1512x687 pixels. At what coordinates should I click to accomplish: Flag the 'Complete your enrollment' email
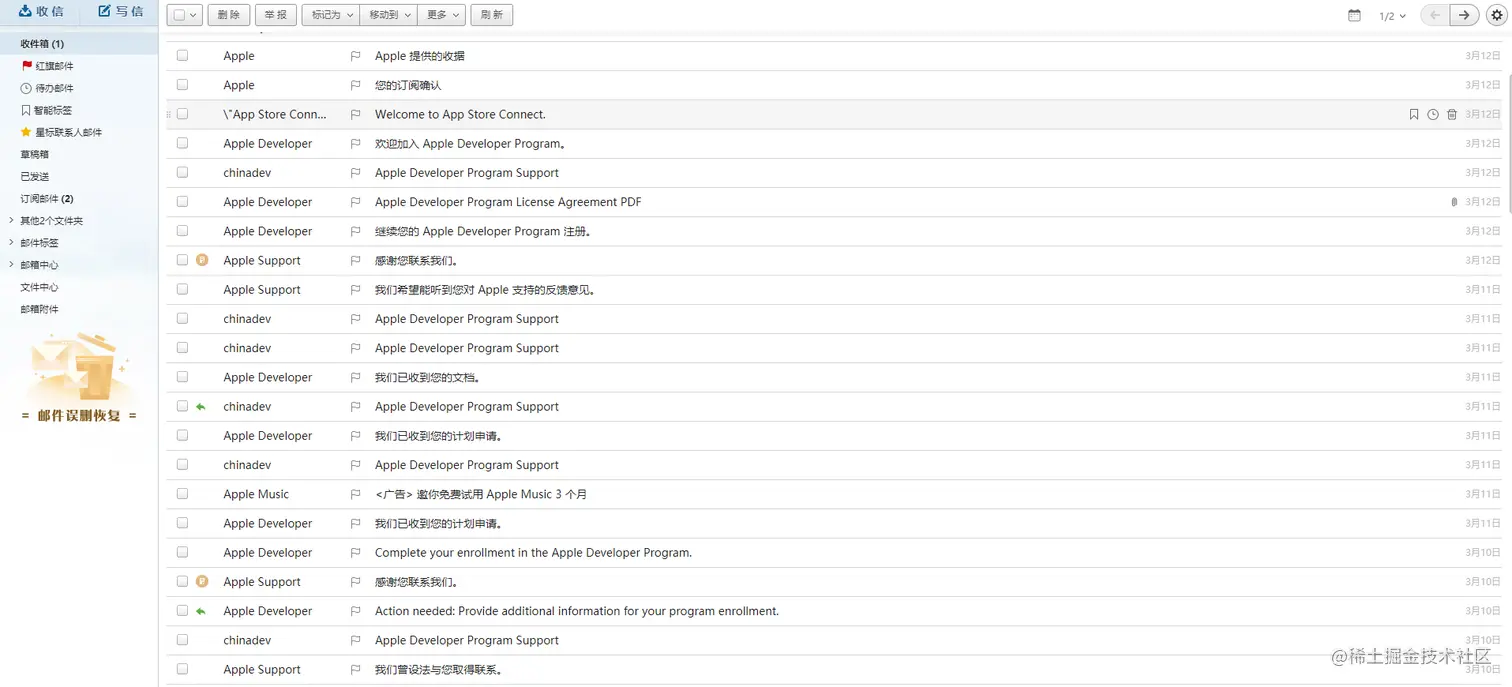tap(355, 553)
